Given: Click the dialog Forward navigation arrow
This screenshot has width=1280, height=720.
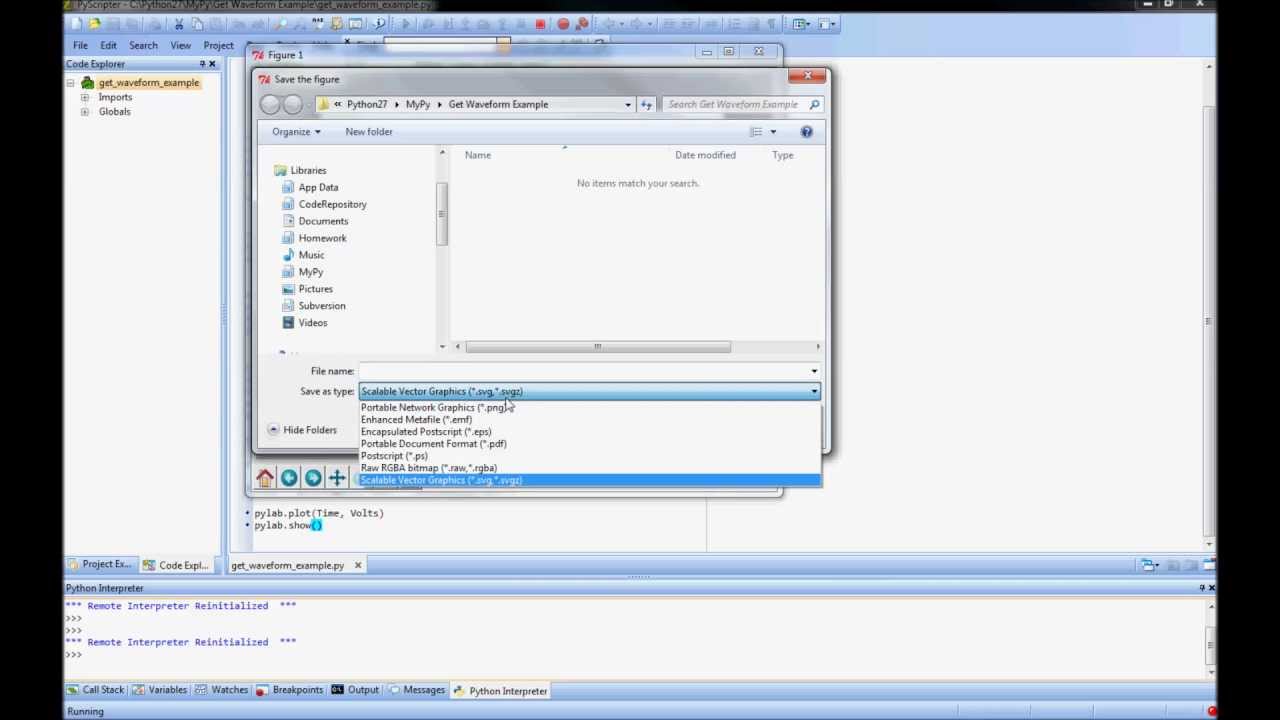Looking at the screenshot, I should [x=292, y=104].
